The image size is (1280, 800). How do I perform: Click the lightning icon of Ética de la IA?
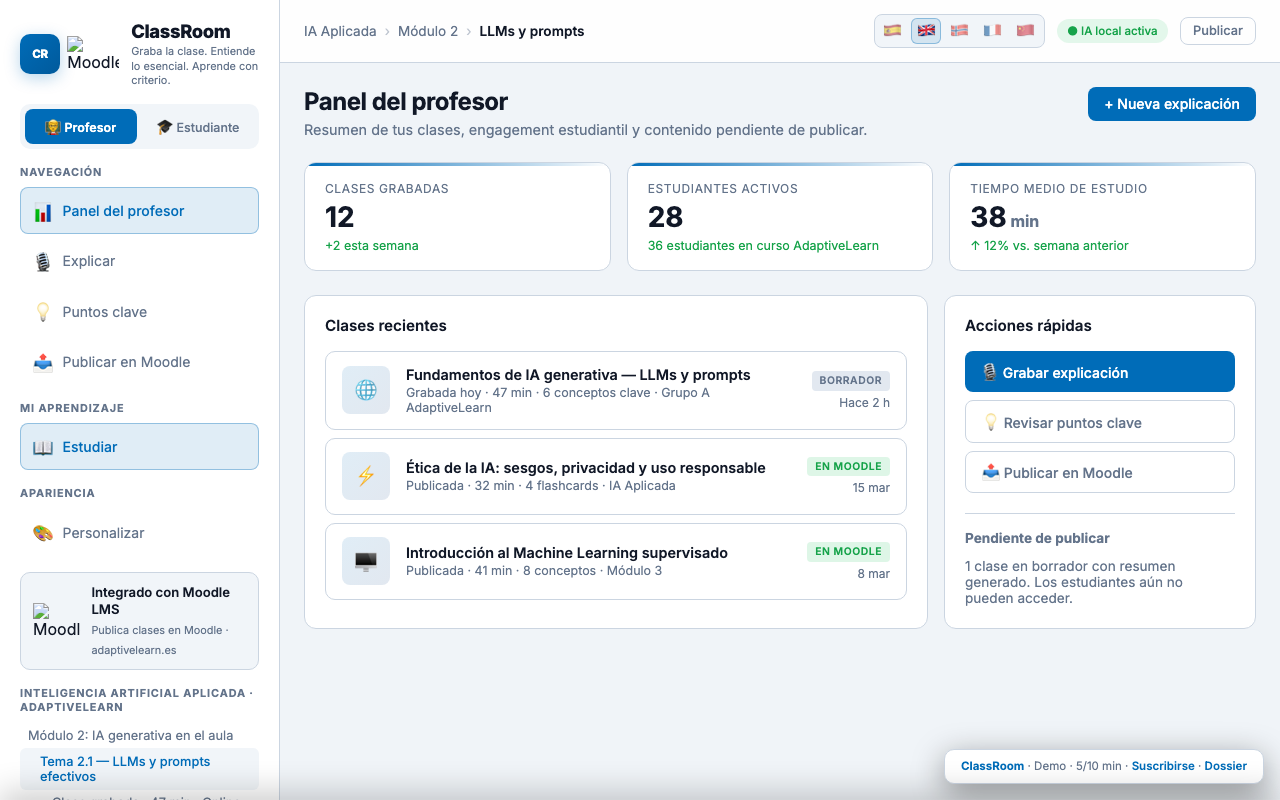[366, 476]
